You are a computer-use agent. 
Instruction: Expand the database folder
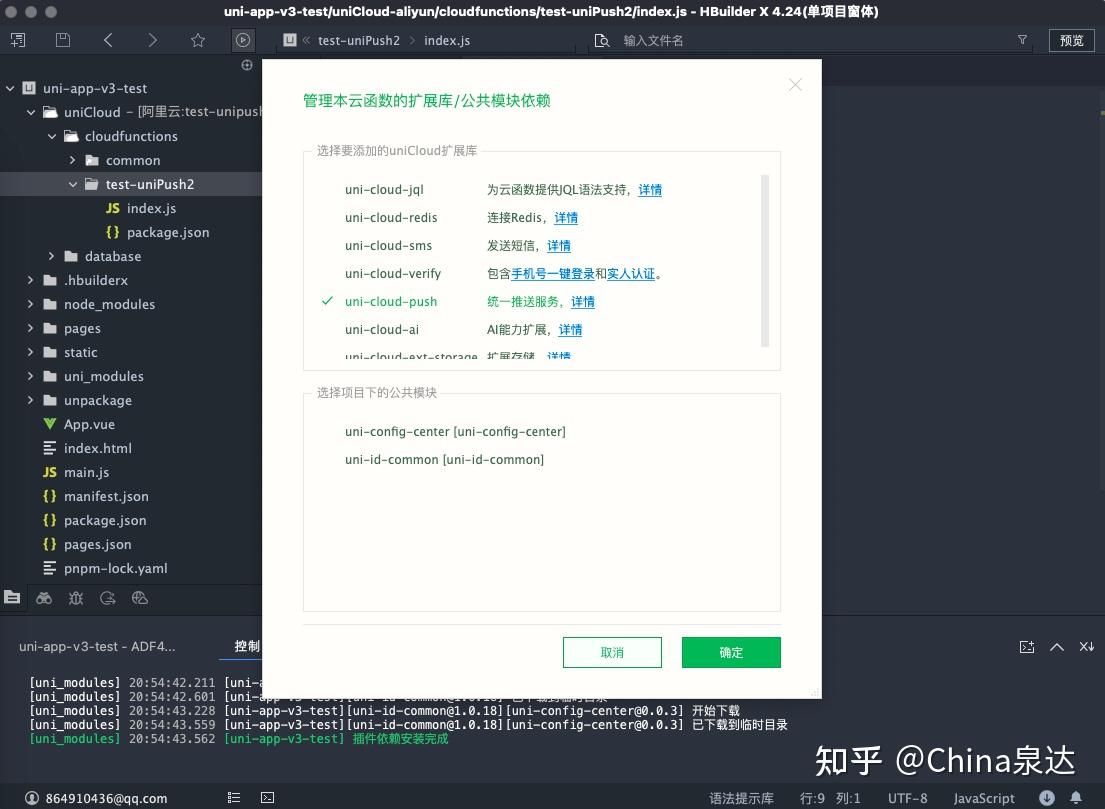(52, 256)
